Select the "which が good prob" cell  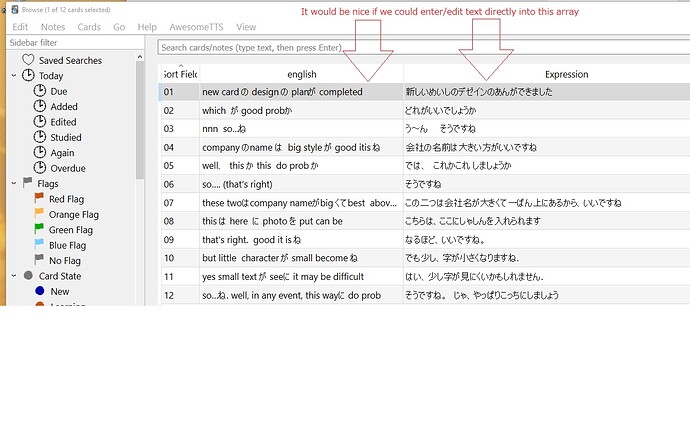pos(301,110)
